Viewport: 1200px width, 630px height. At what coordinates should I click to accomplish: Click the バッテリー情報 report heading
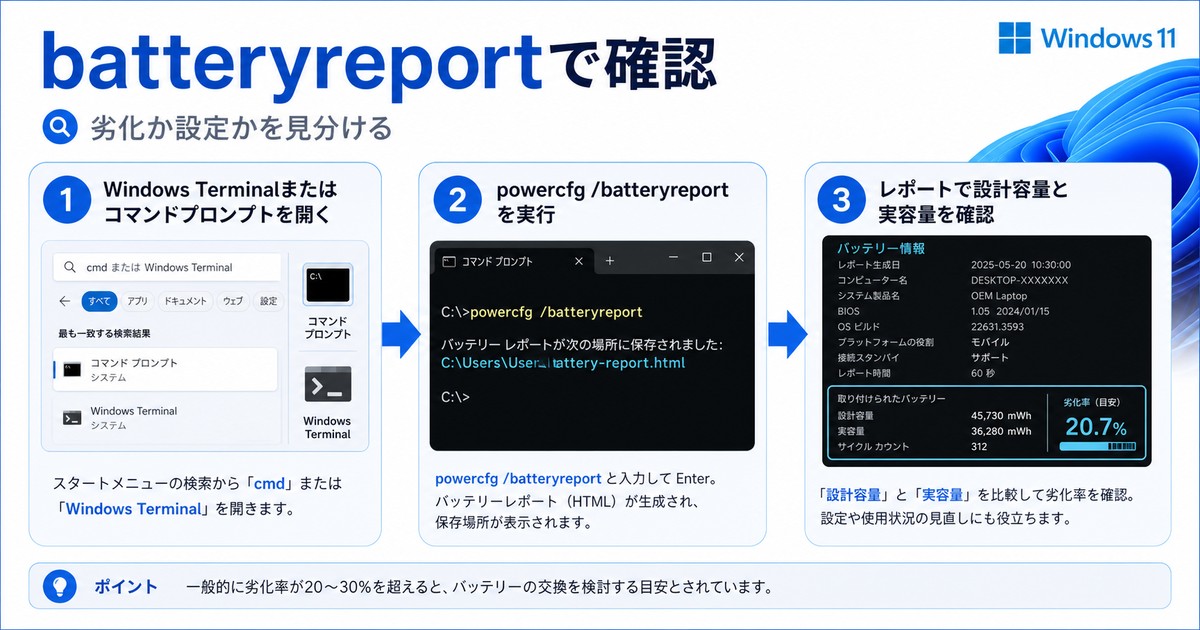click(x=881, y=248)
